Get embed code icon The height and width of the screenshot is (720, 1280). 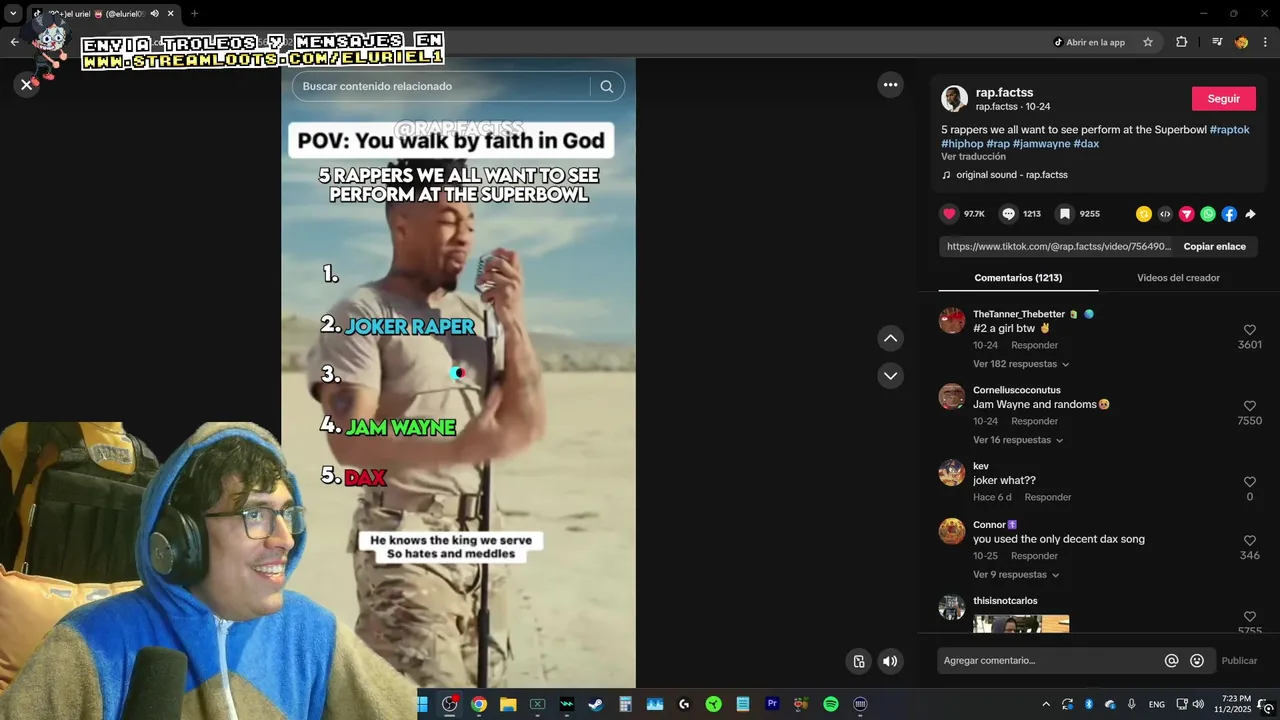(x=1165, y=214)
